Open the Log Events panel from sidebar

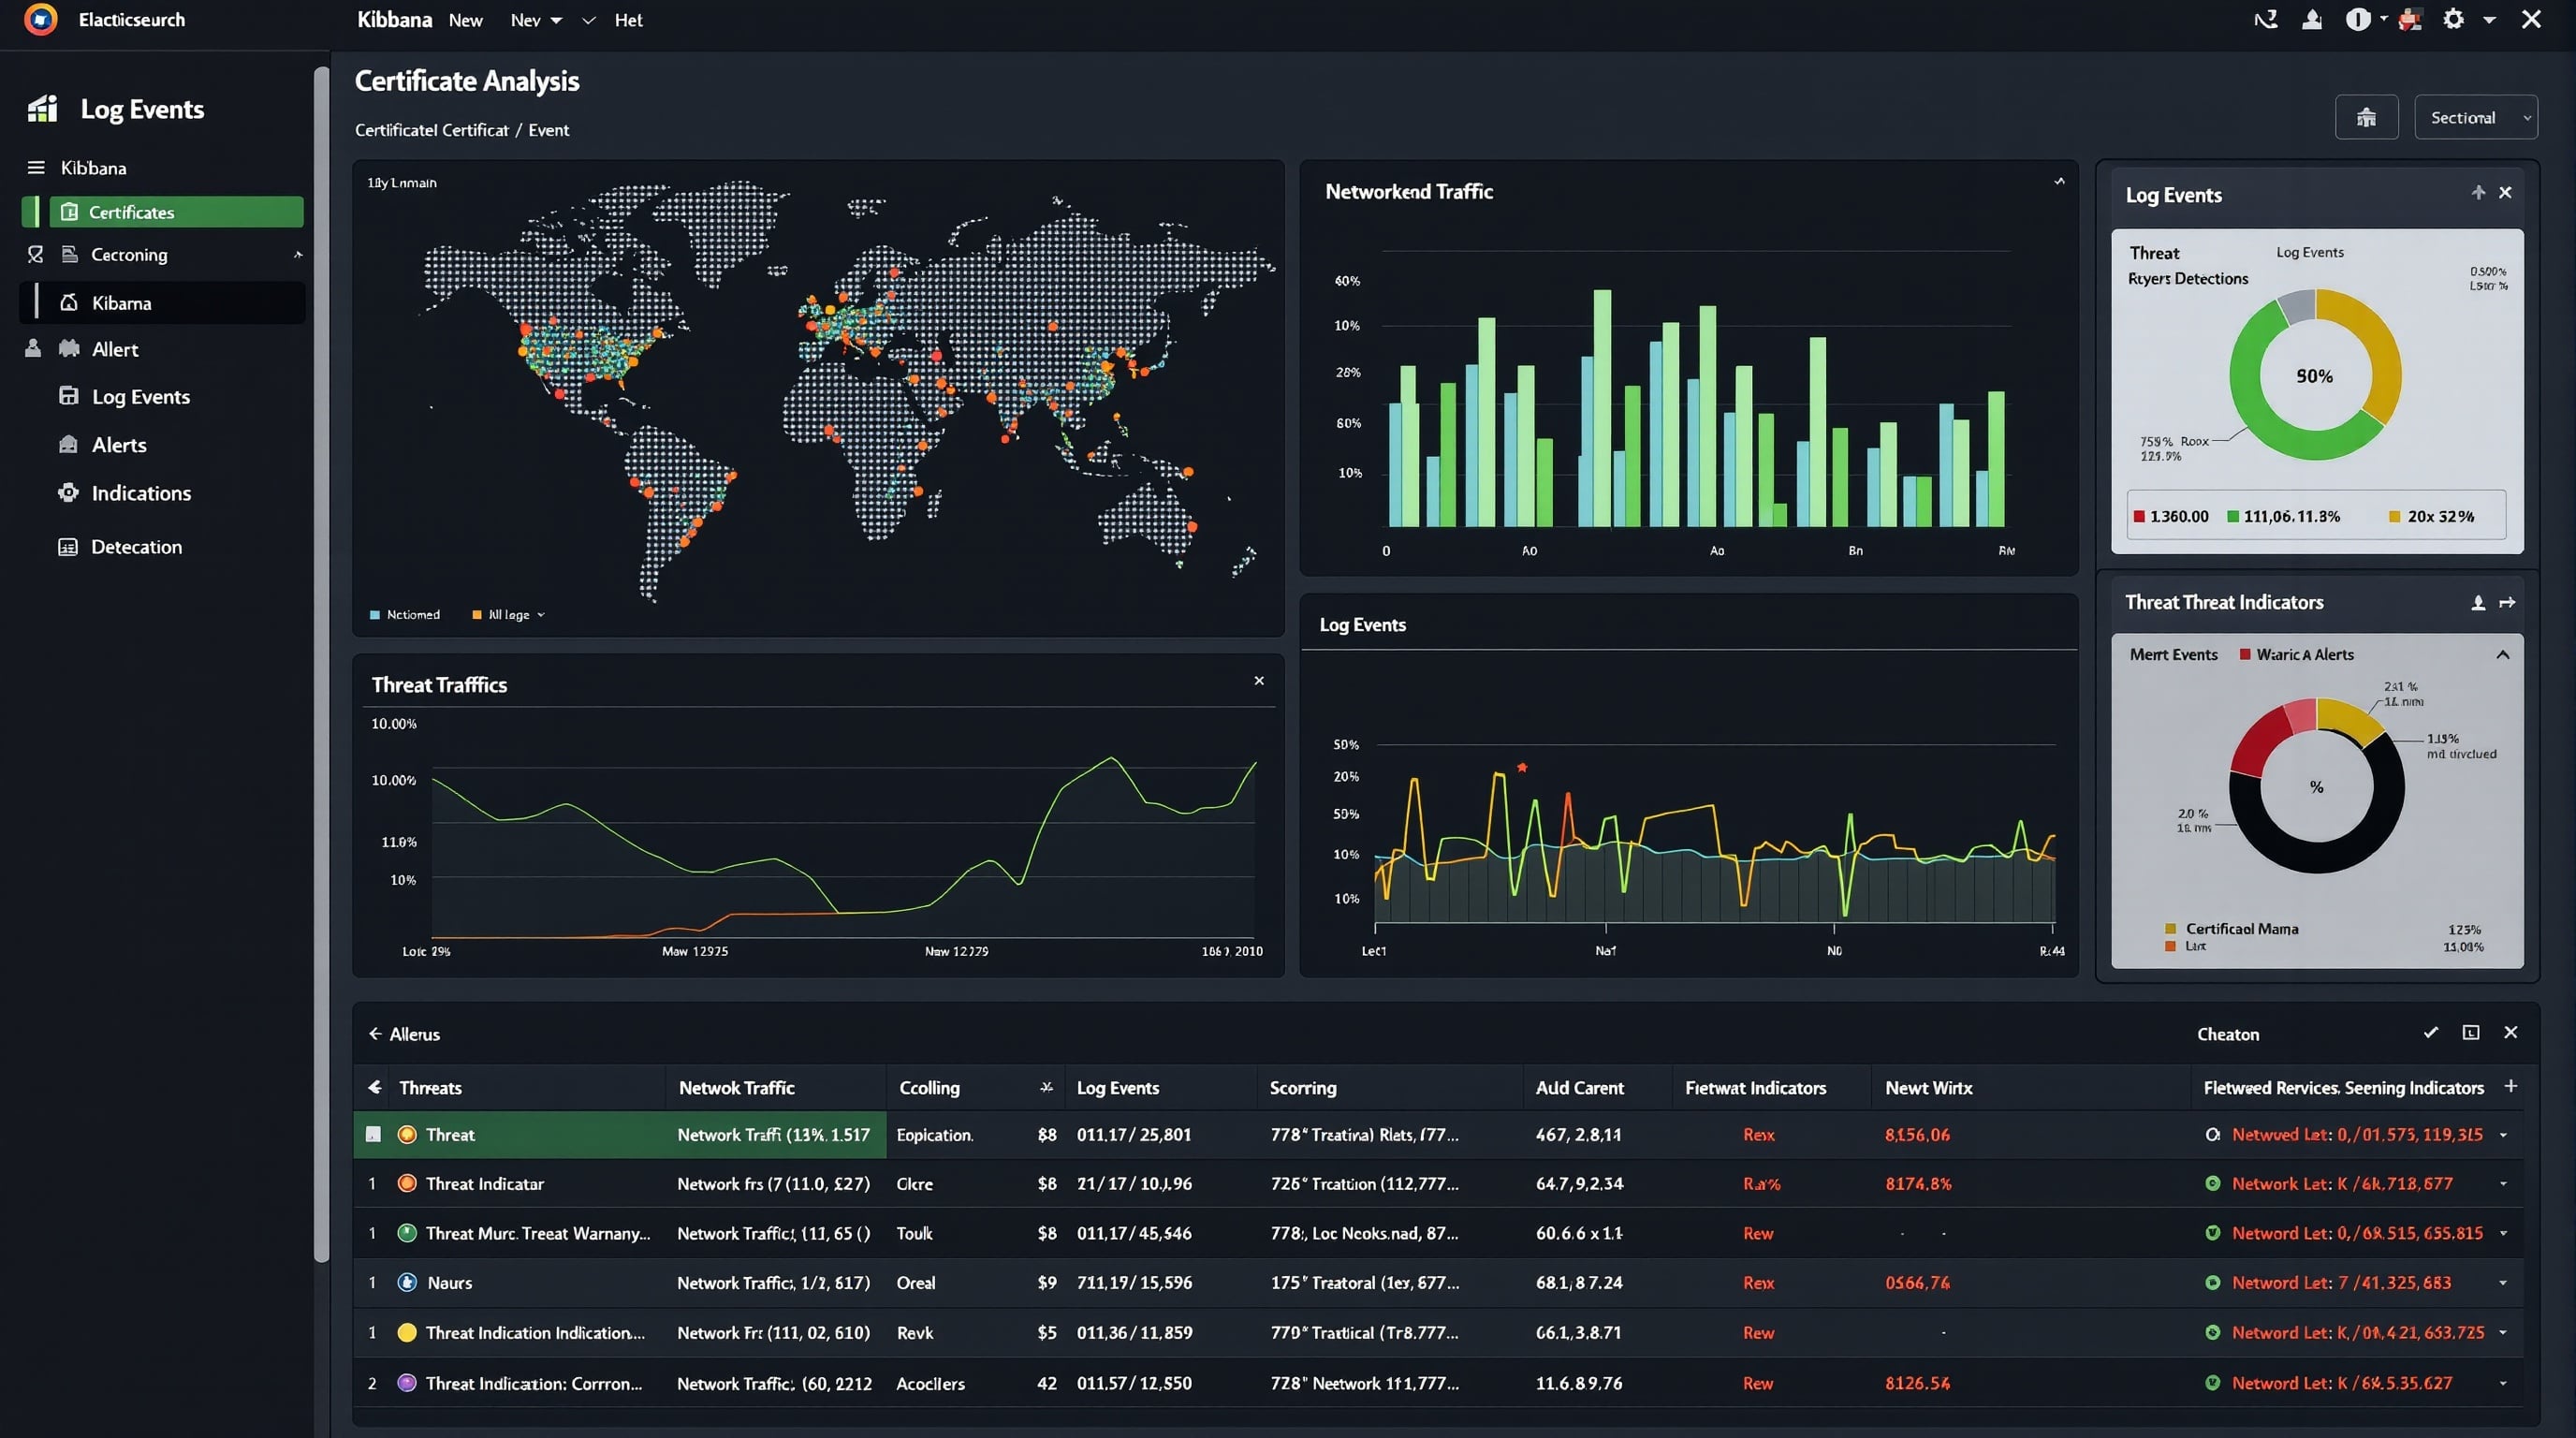[141, 396]
